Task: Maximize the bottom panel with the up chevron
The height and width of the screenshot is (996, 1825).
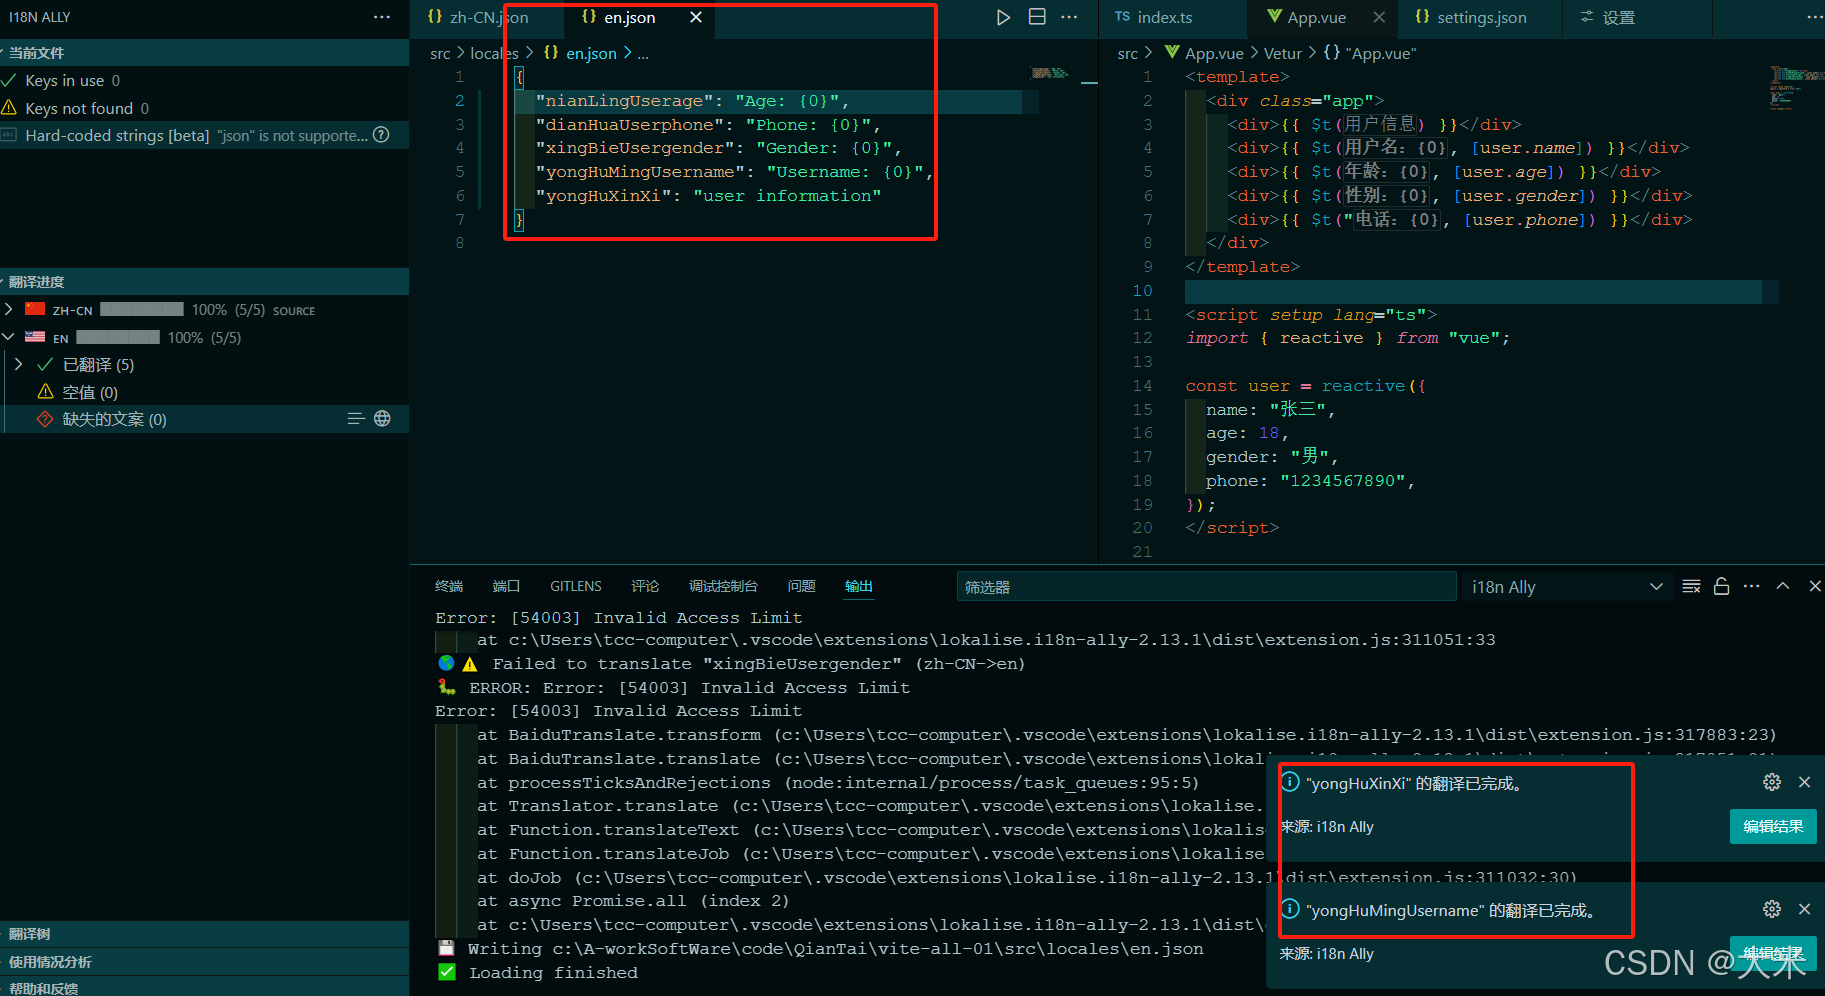Action: (1783, 586)
